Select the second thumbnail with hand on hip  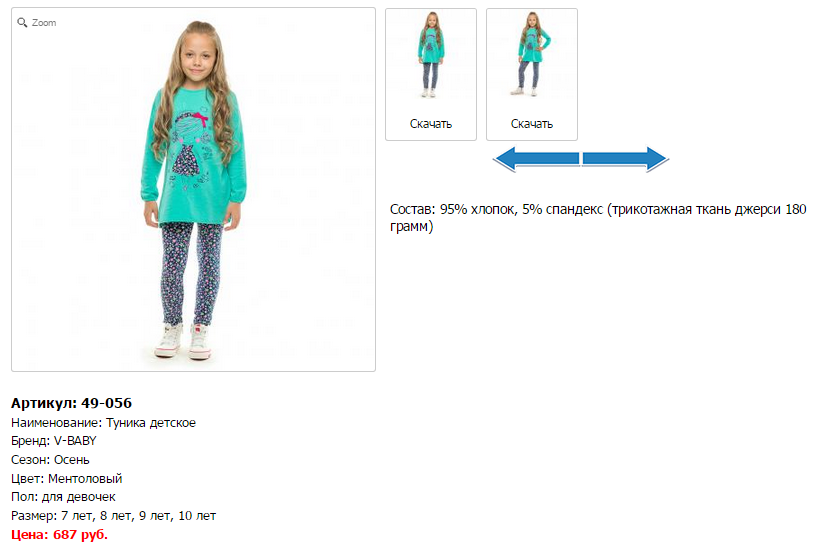tap(532, 55)
